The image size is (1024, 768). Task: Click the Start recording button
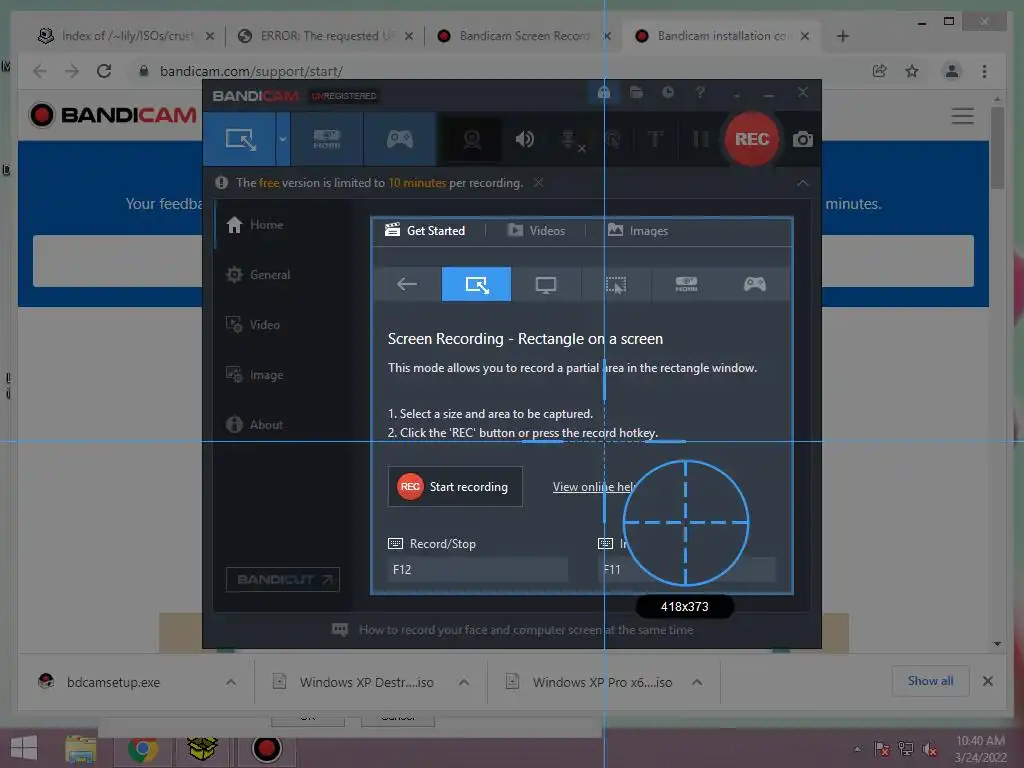click(455, 487)
